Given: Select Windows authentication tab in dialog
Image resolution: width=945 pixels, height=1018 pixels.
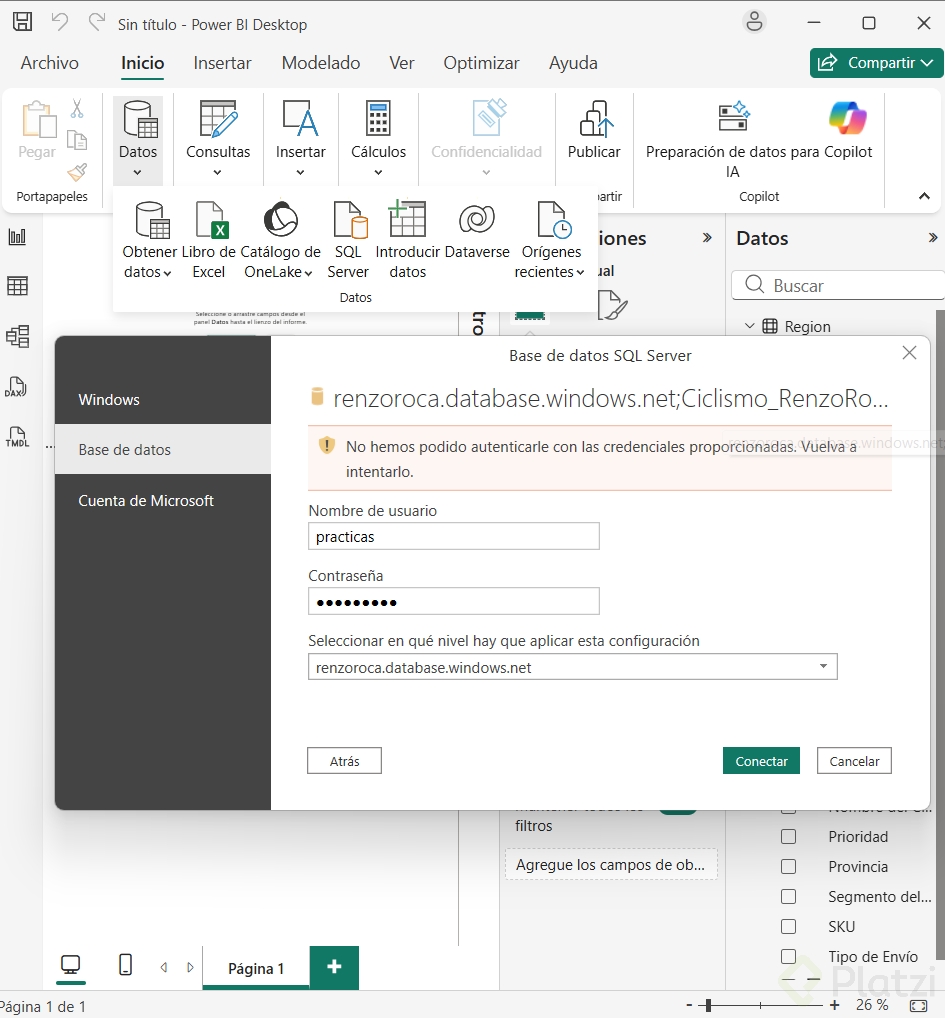Looking at the screenshot, I should [x=163, y=399].
